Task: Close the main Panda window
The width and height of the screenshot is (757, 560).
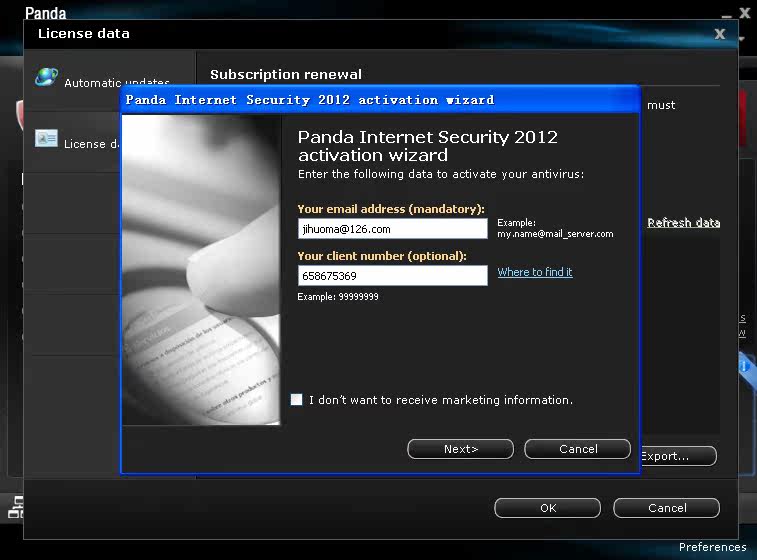Action: tap(745, 13)
